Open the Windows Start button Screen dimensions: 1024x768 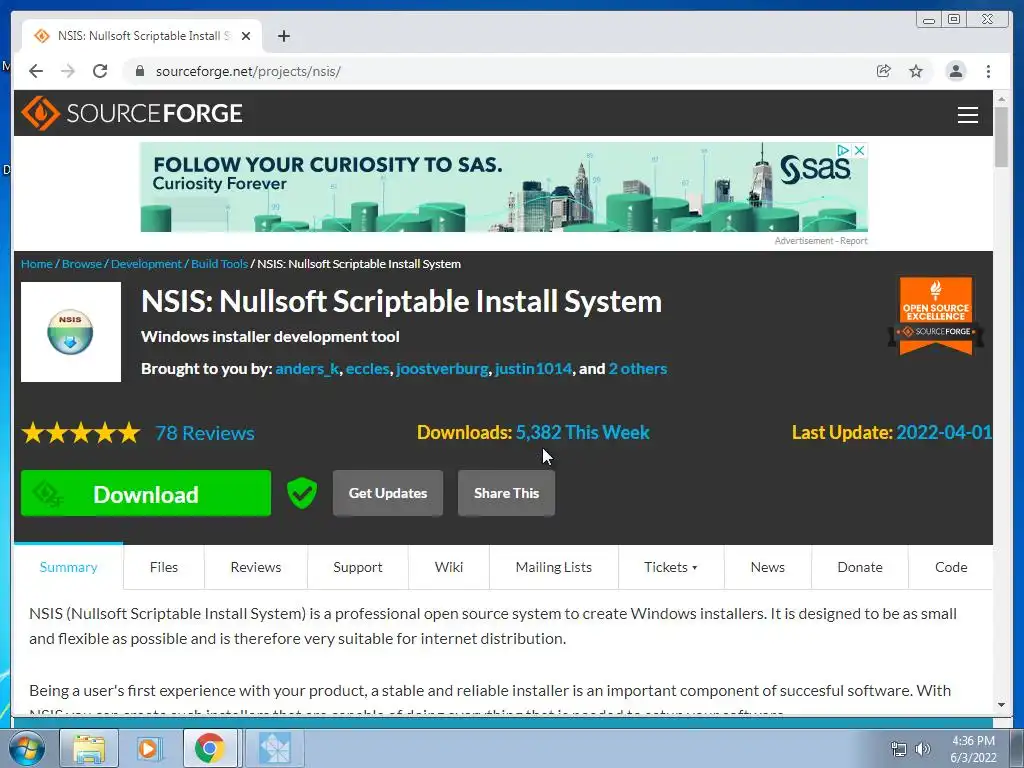(x=25, y=748)
